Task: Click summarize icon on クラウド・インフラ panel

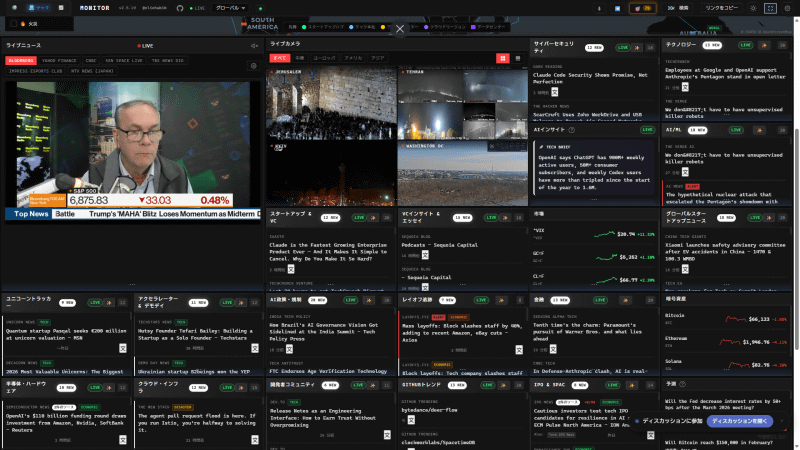Action: click(241, 388)
